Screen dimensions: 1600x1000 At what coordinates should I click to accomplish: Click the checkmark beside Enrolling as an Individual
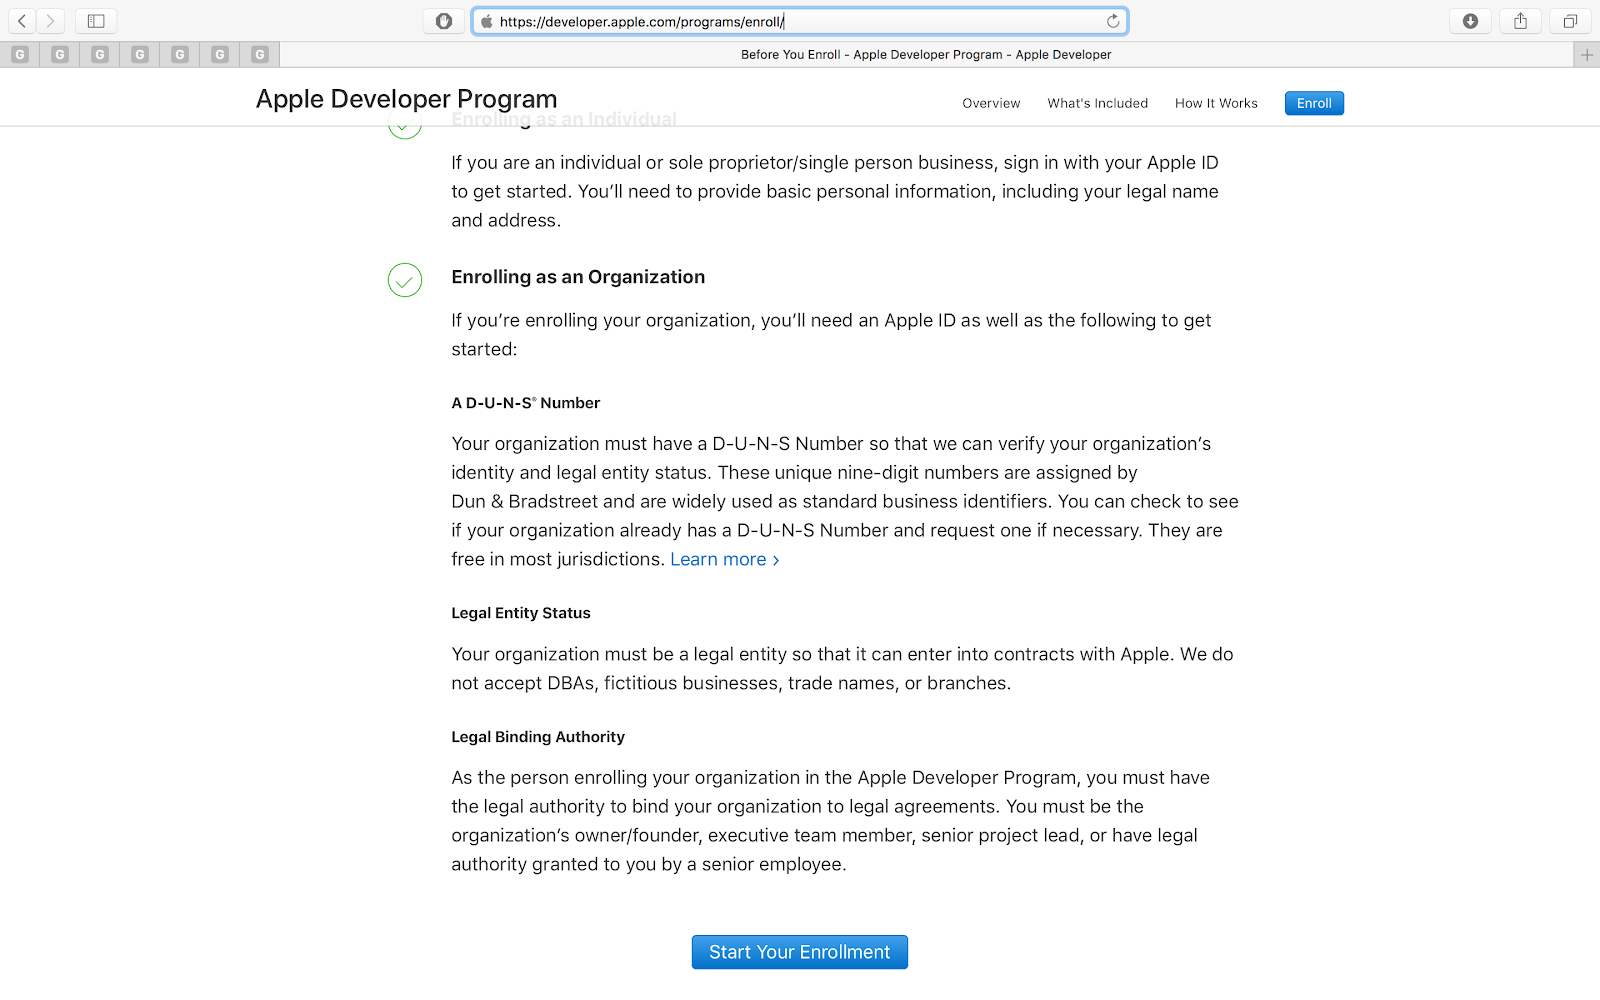click(x=404, y=123)
